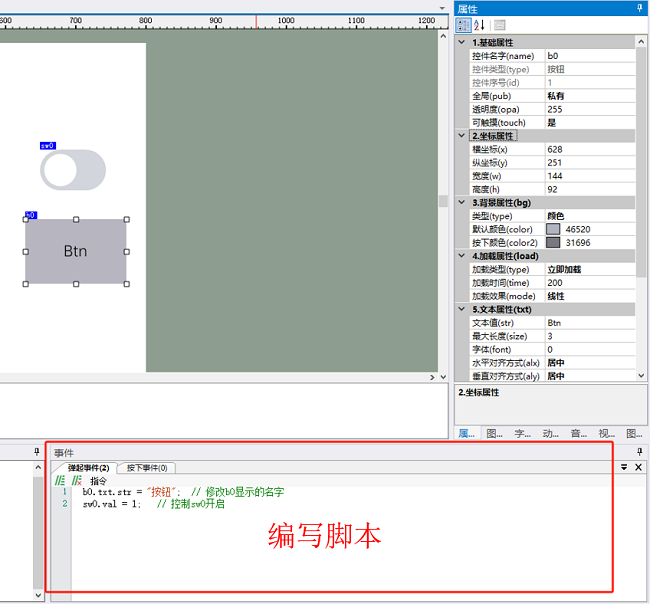This screenshot has width=650, height=604.
Task: Switch to the 字... bottom panel tab
Action: click(x=522, y=434)
